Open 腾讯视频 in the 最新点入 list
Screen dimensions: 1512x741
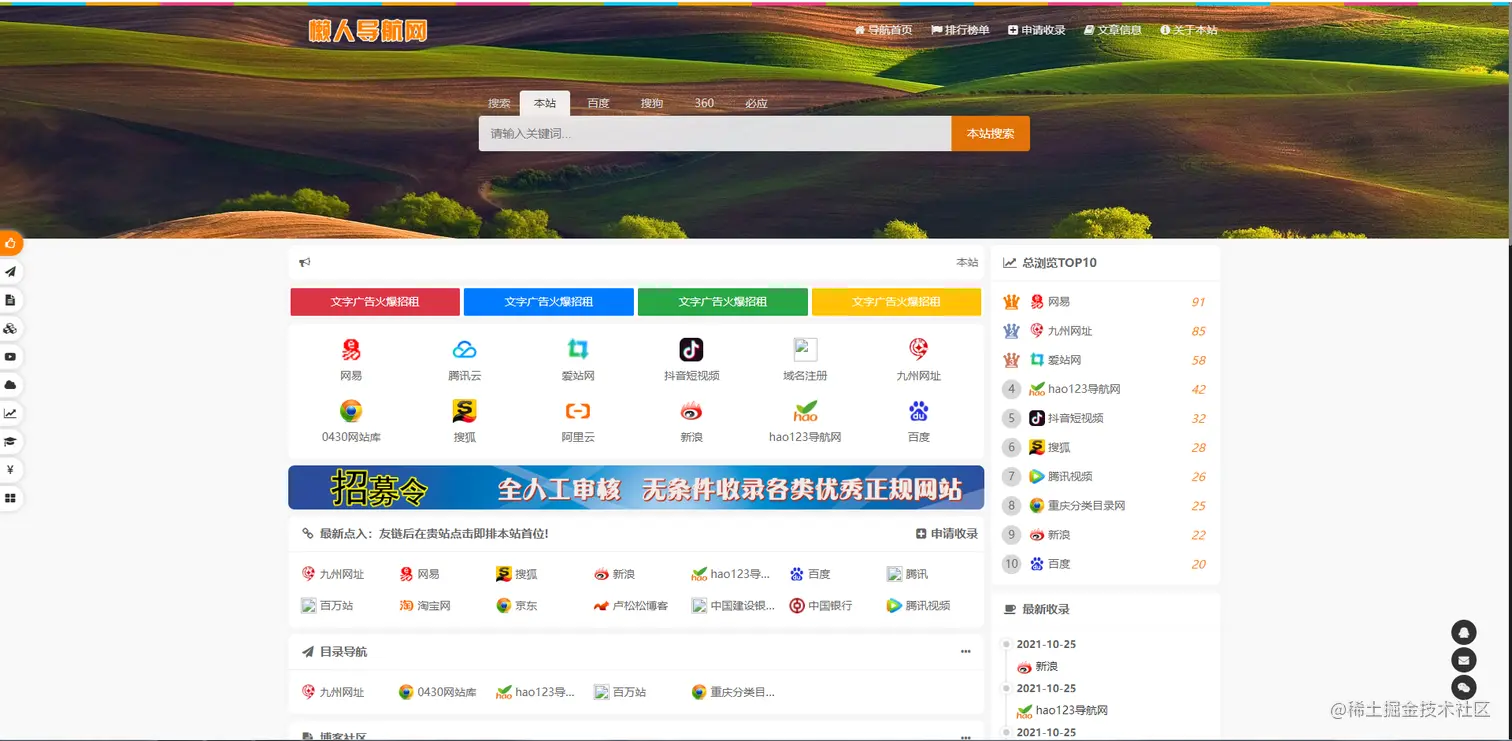[x=918, y=605]
